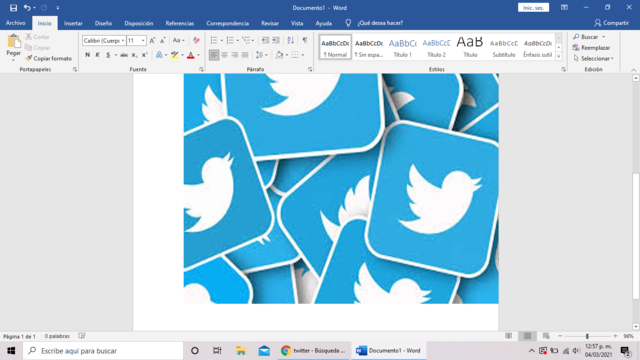Toggle bold N formatting
The image size is (640, 360).
click(x=87, y=55)
